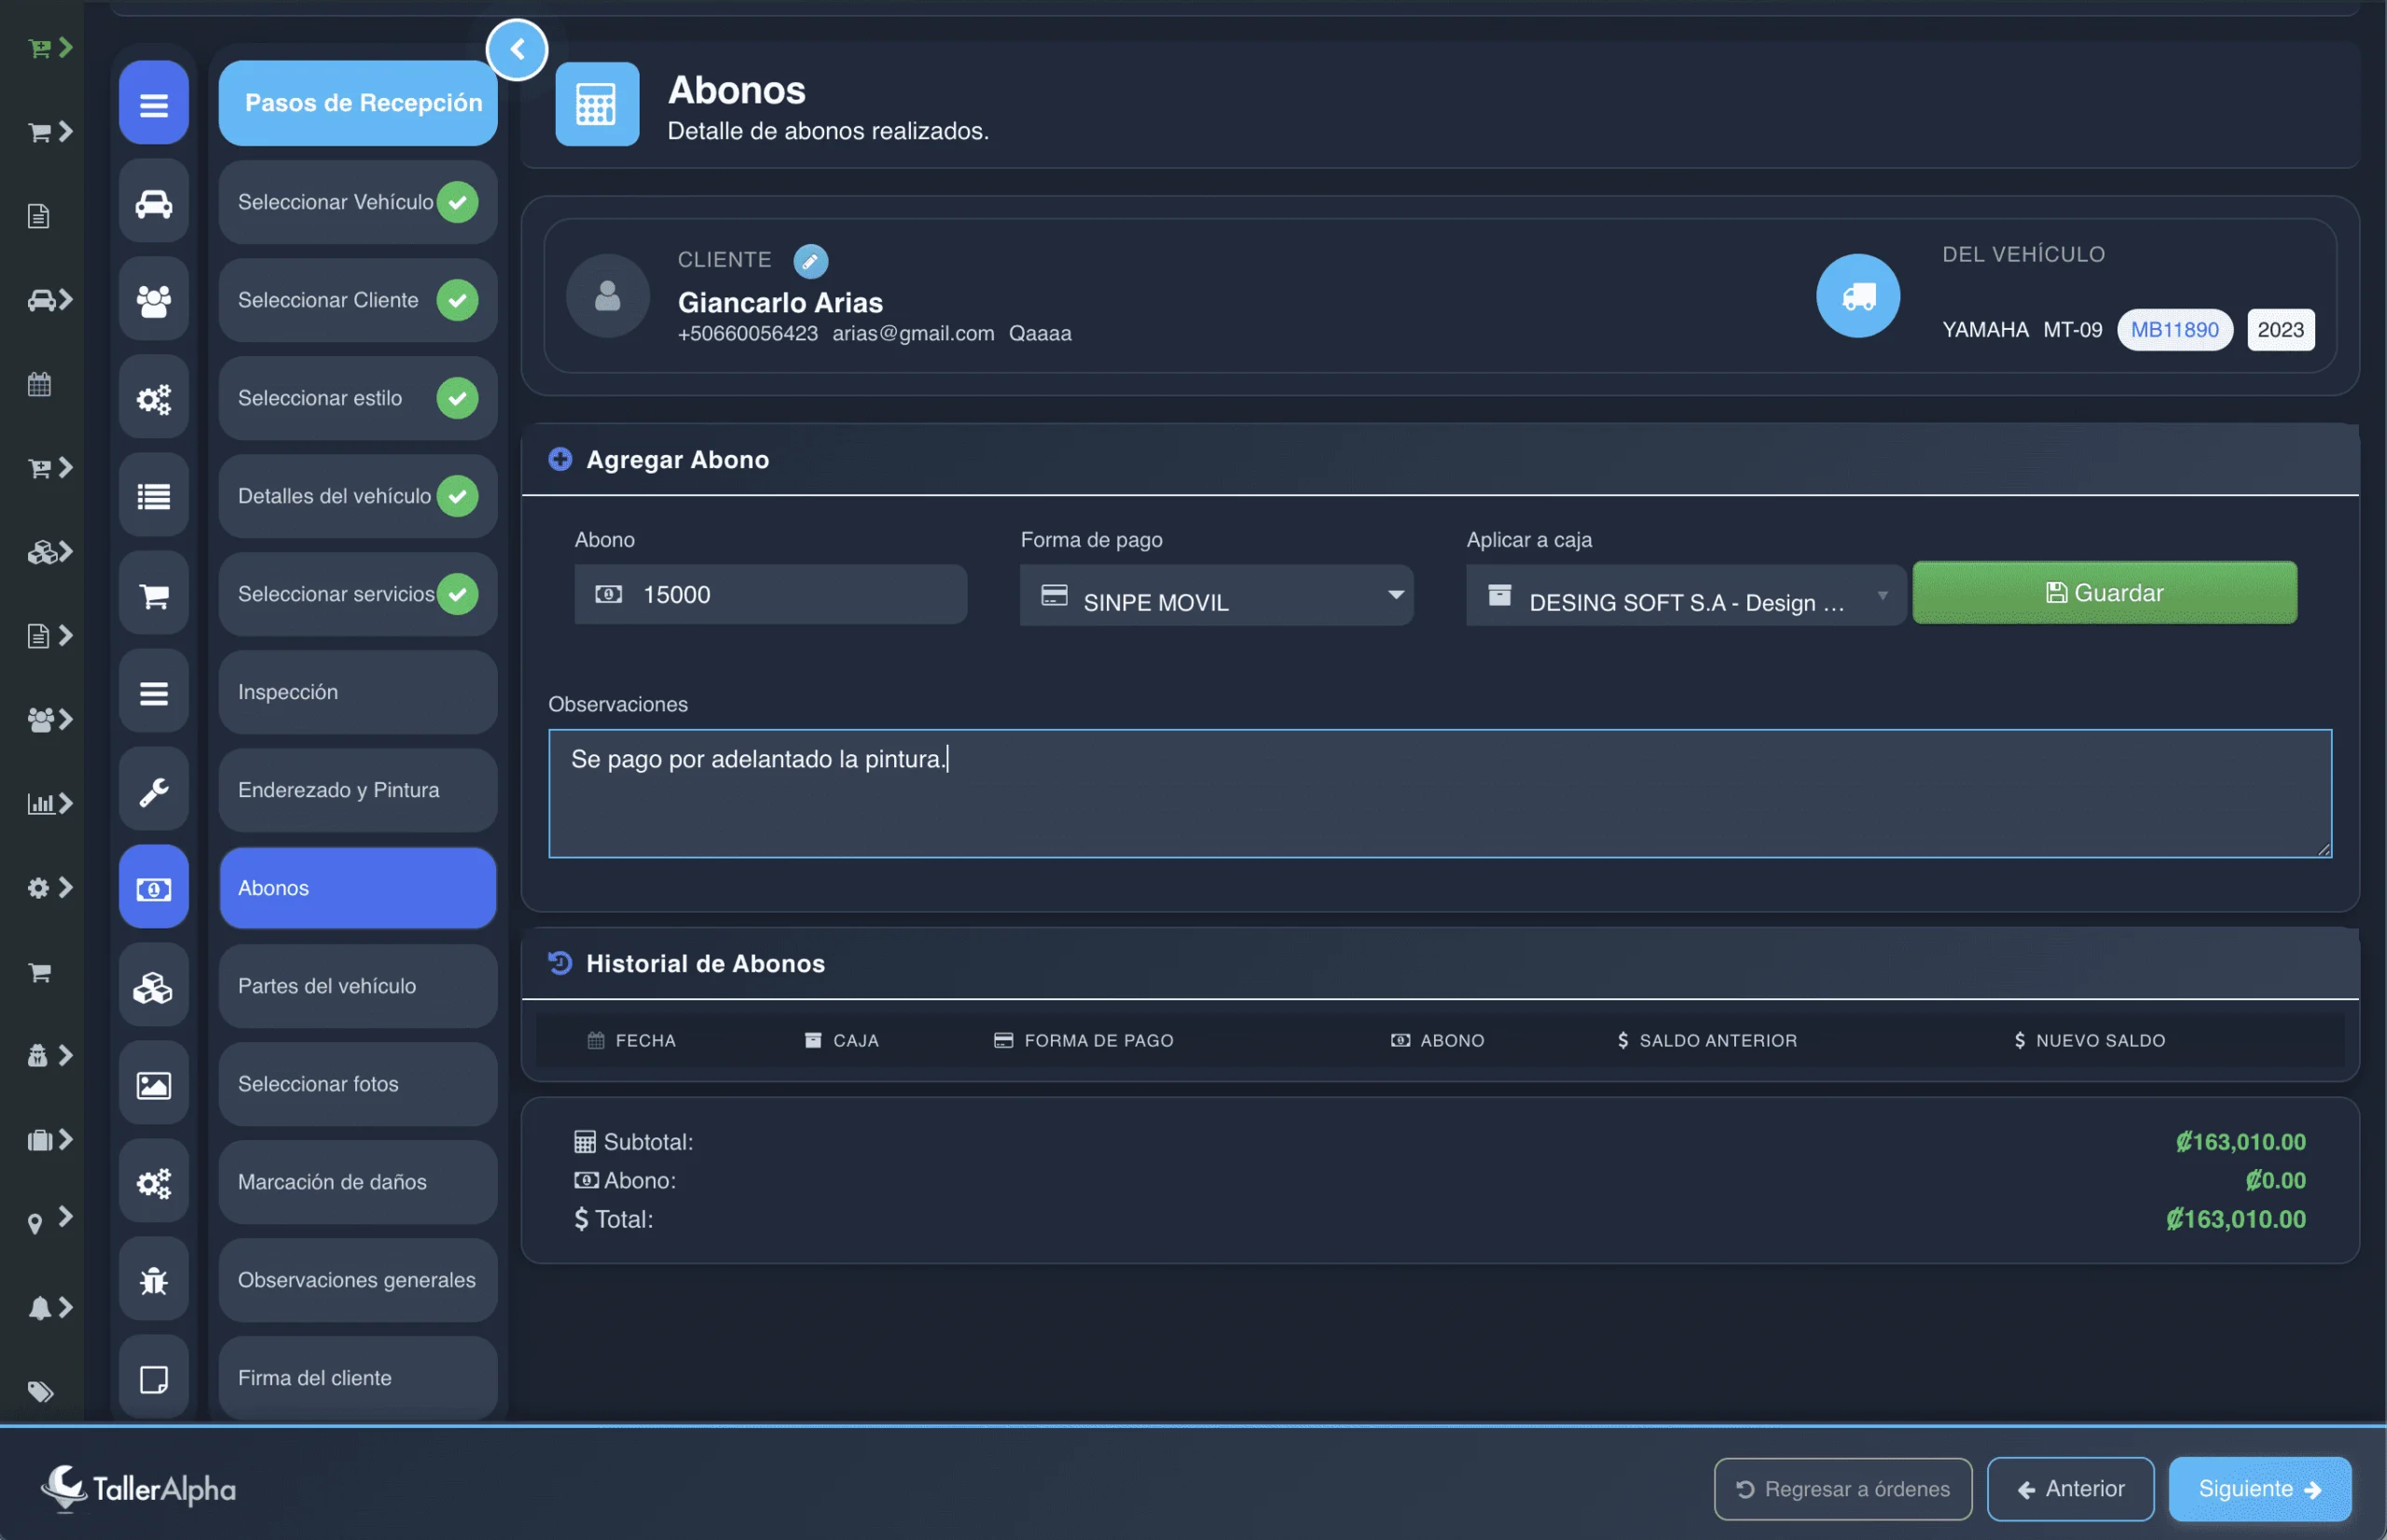Collapse the steps panel with the chevron circle
This screenshot has height=1540, width=2387.
pos(518,48)
